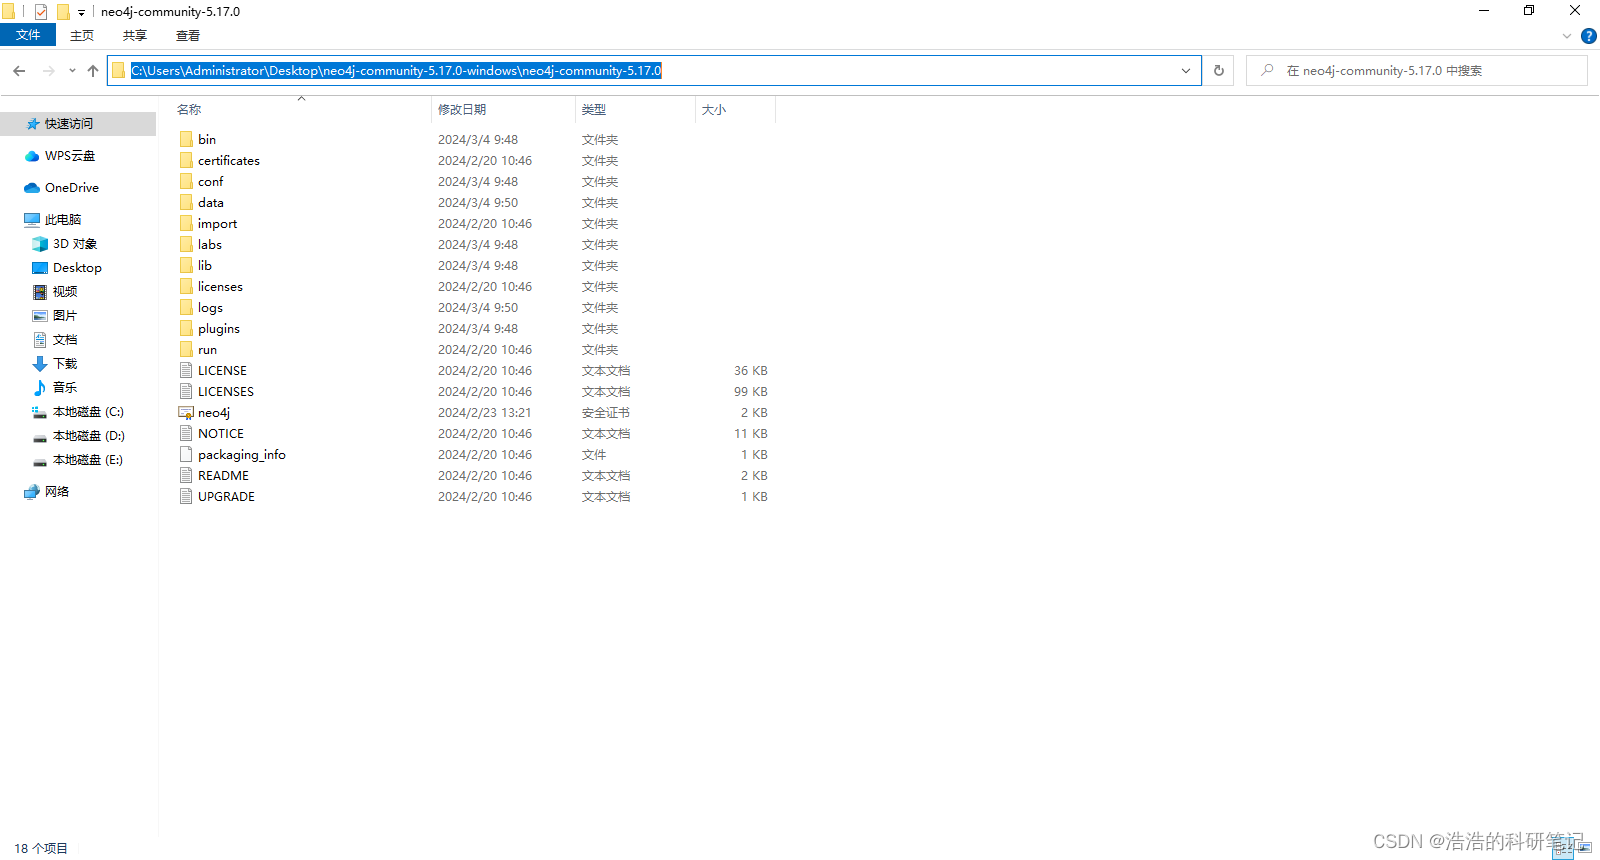
Task: Click the new folder quick access icon
Action: pos(63,12)
